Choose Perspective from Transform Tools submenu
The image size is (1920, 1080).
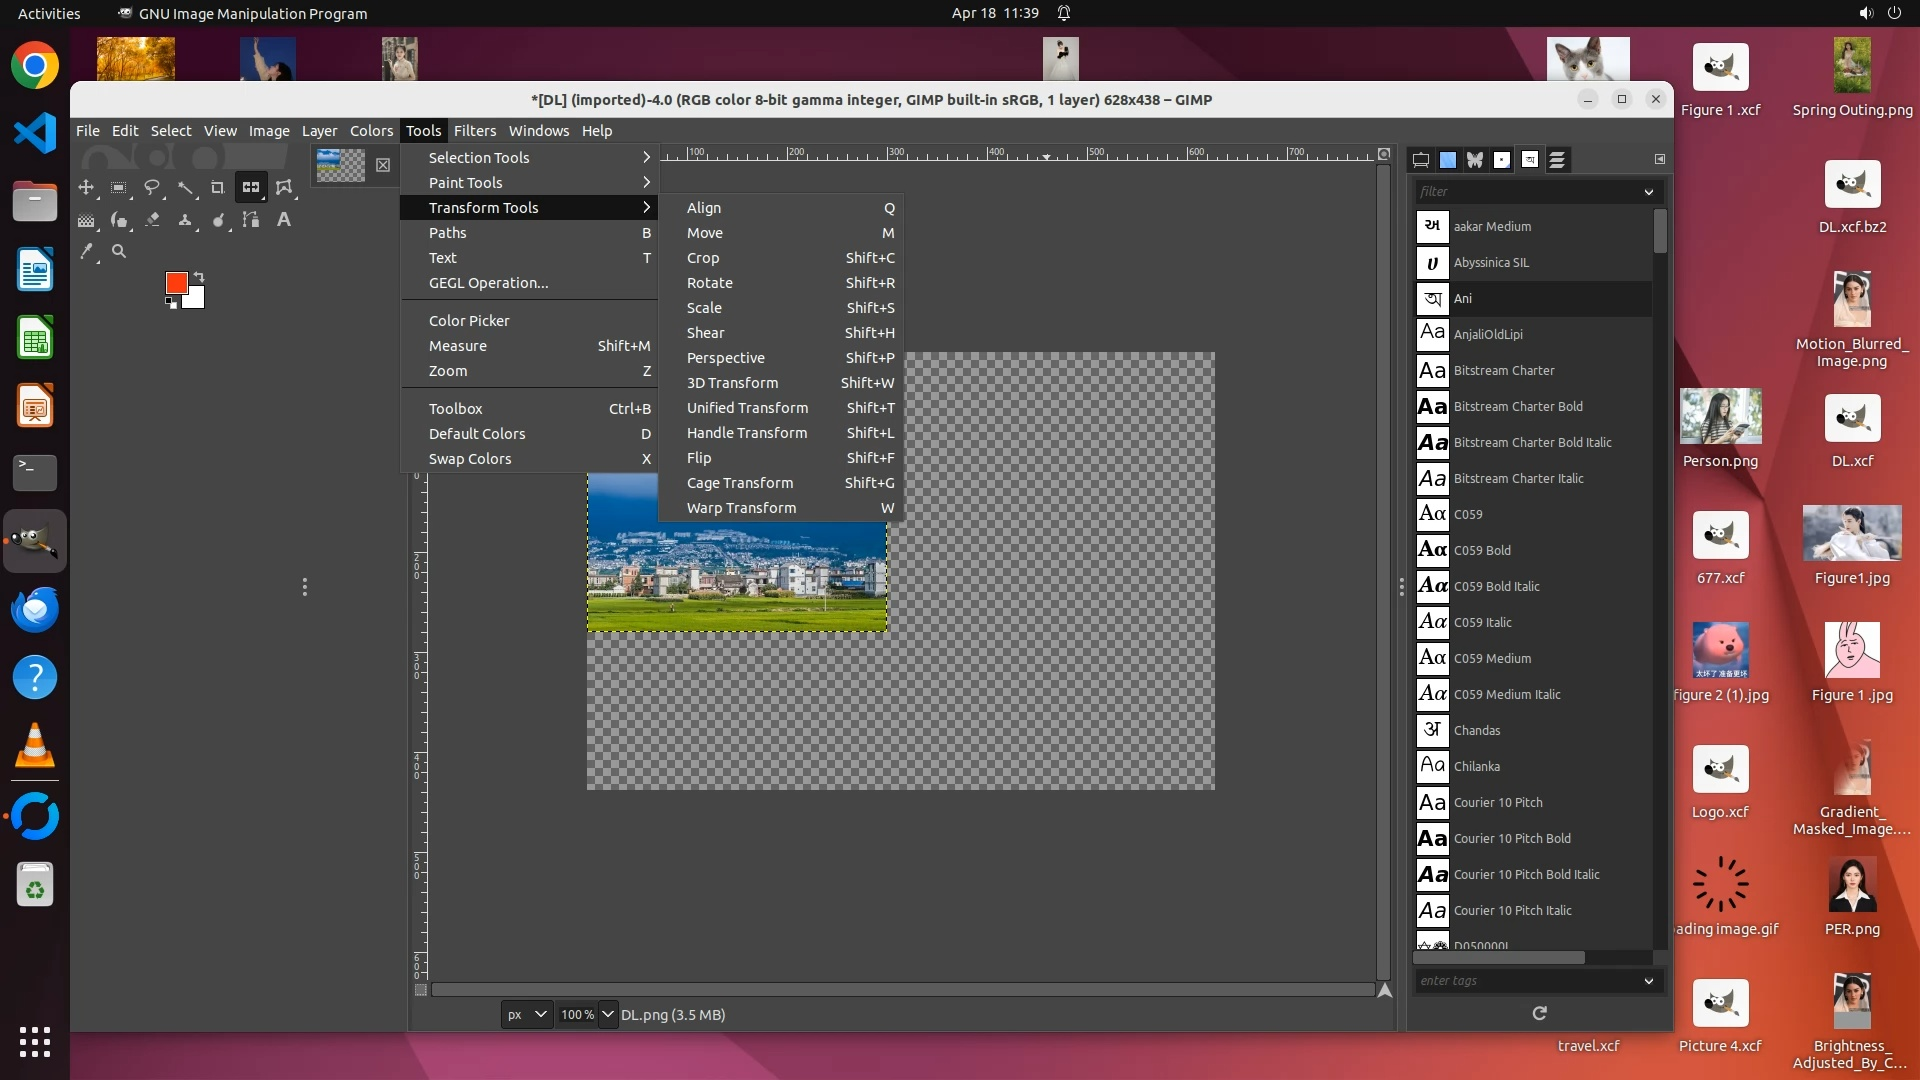pyautogui.click(x=725, y=358)
